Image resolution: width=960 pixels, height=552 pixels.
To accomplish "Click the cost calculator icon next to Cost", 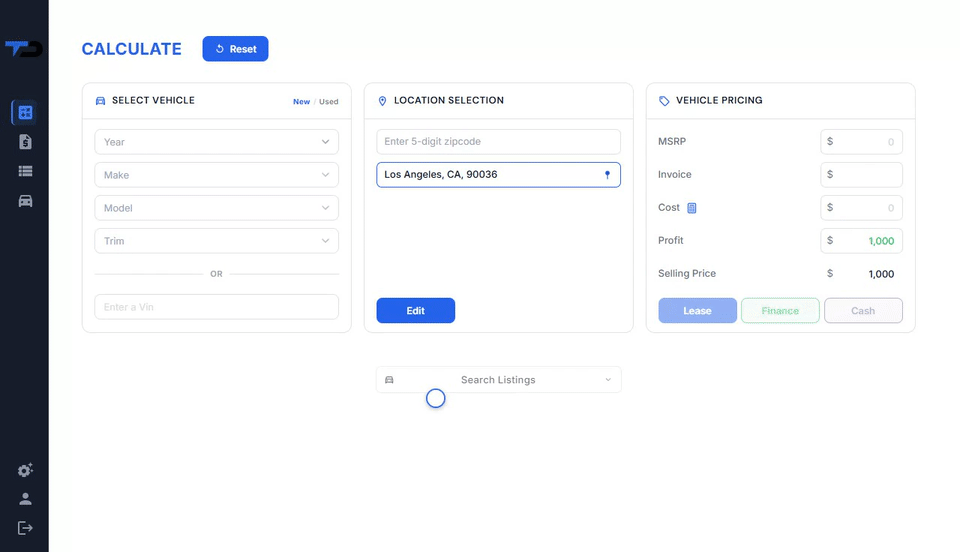I will (x=692, y=208).
